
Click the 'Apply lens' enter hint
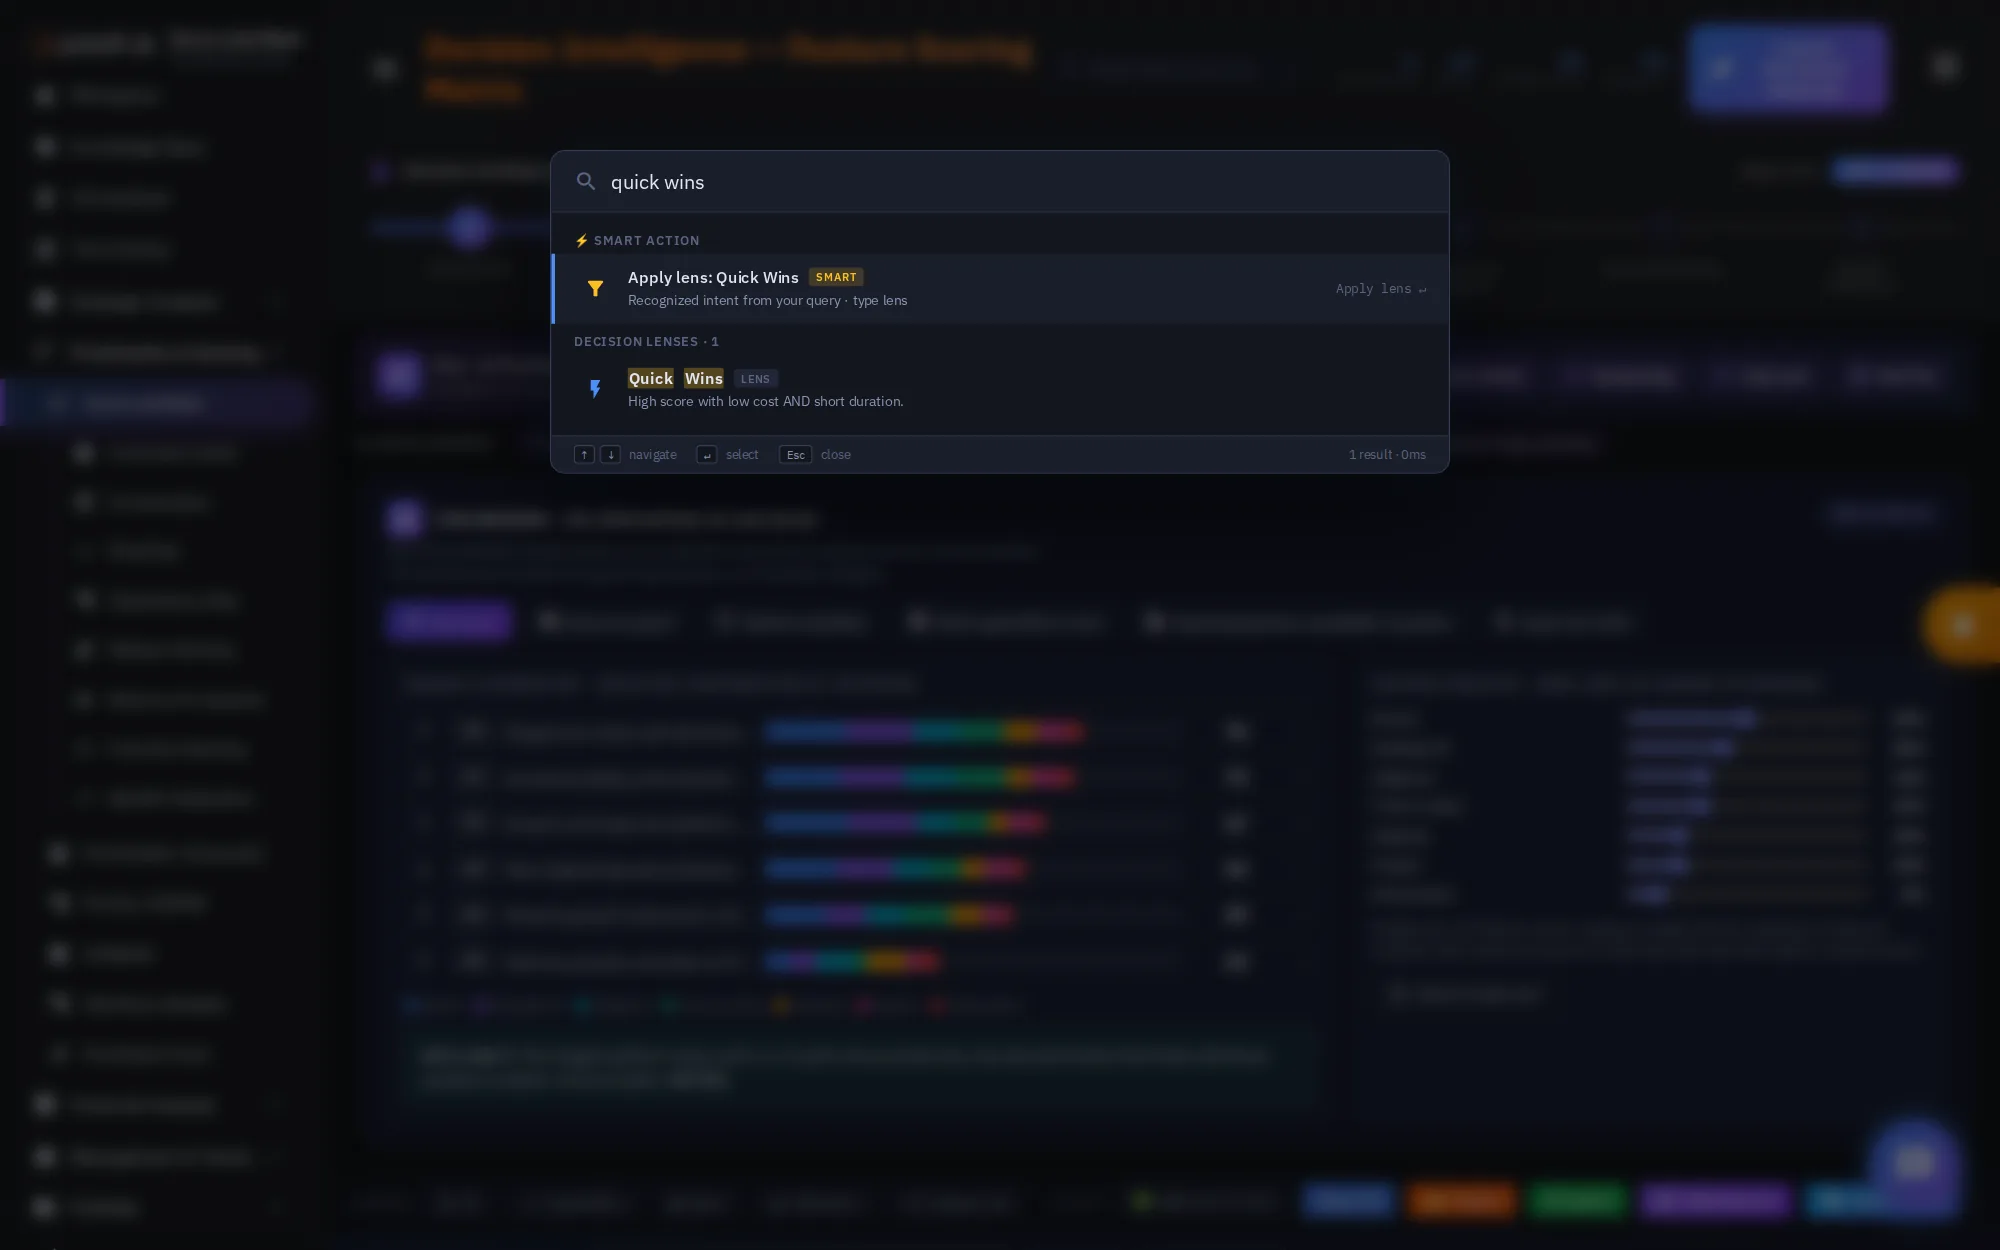tap(1381, 289)
